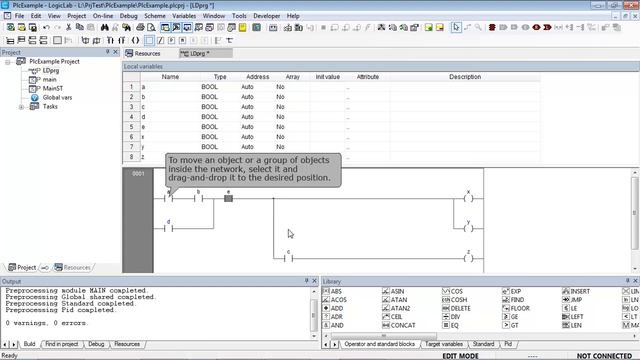
Task: Click the ladder editor vertical scrollbar
Action: click(x=635, y=212)
